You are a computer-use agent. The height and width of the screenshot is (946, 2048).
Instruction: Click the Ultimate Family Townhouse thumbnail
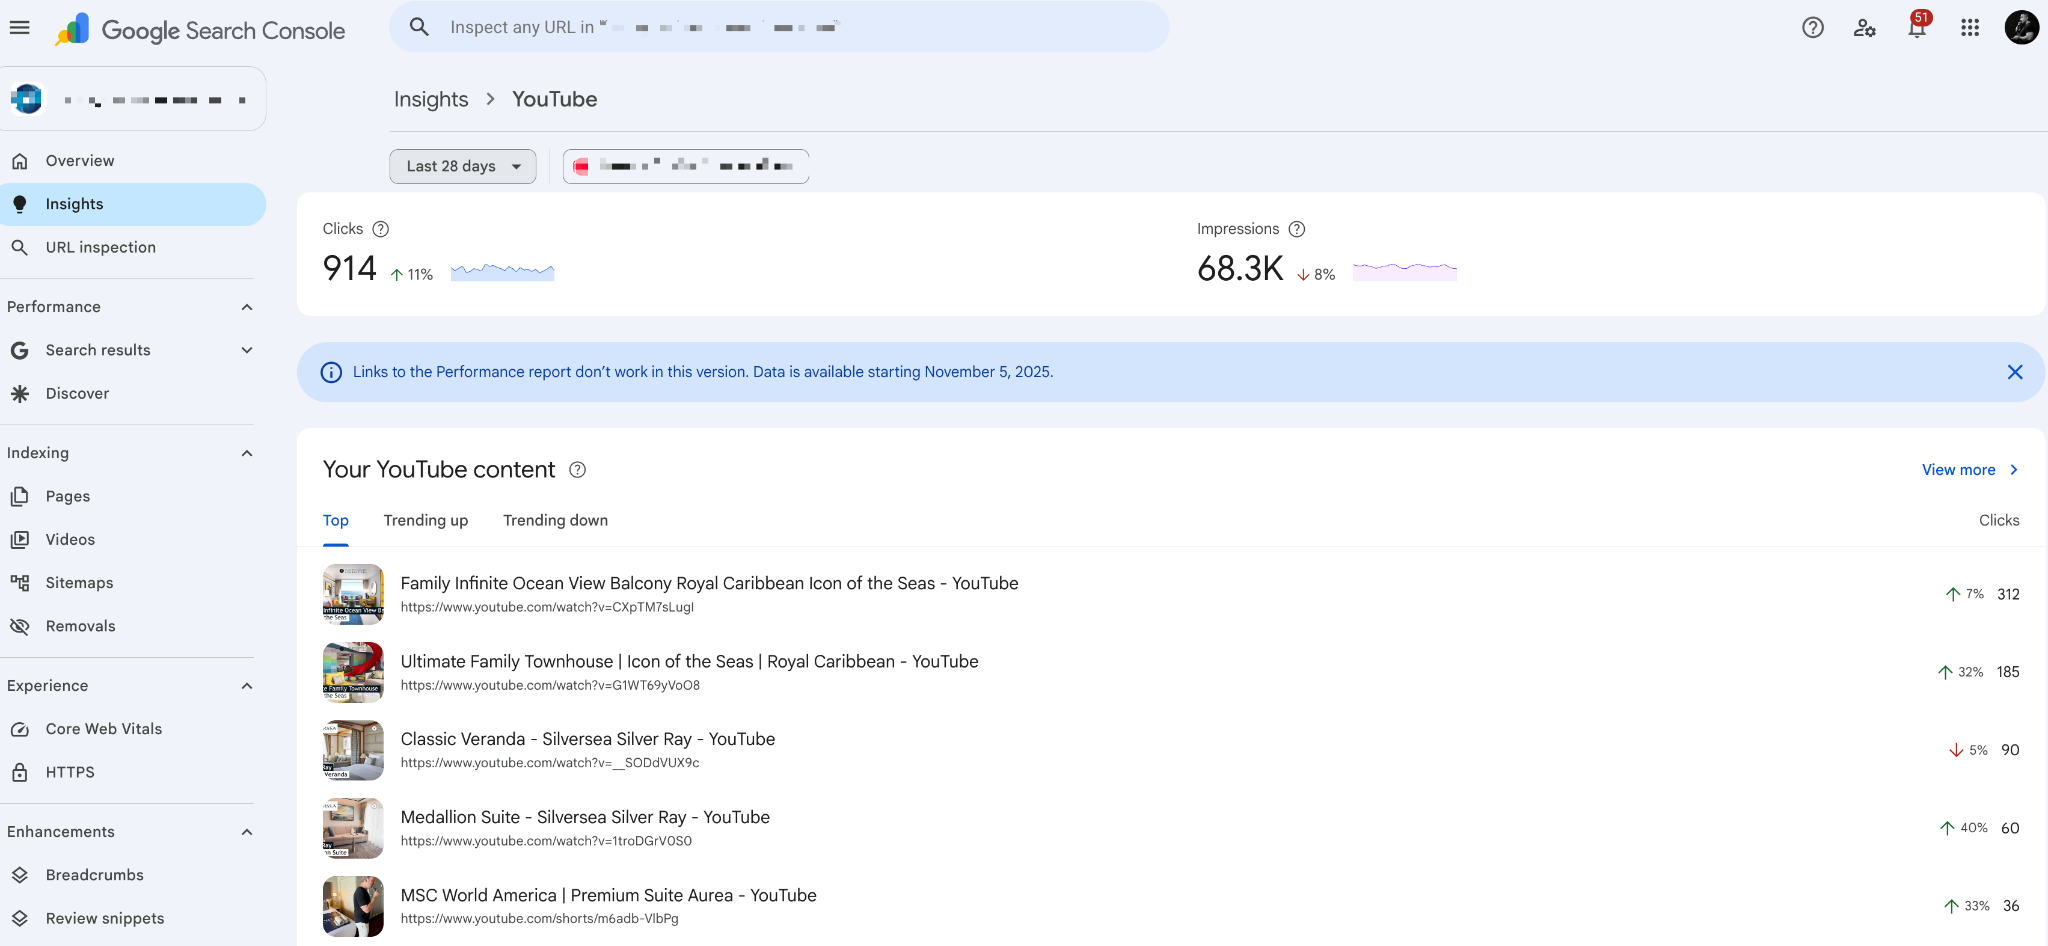click(353, 672)
